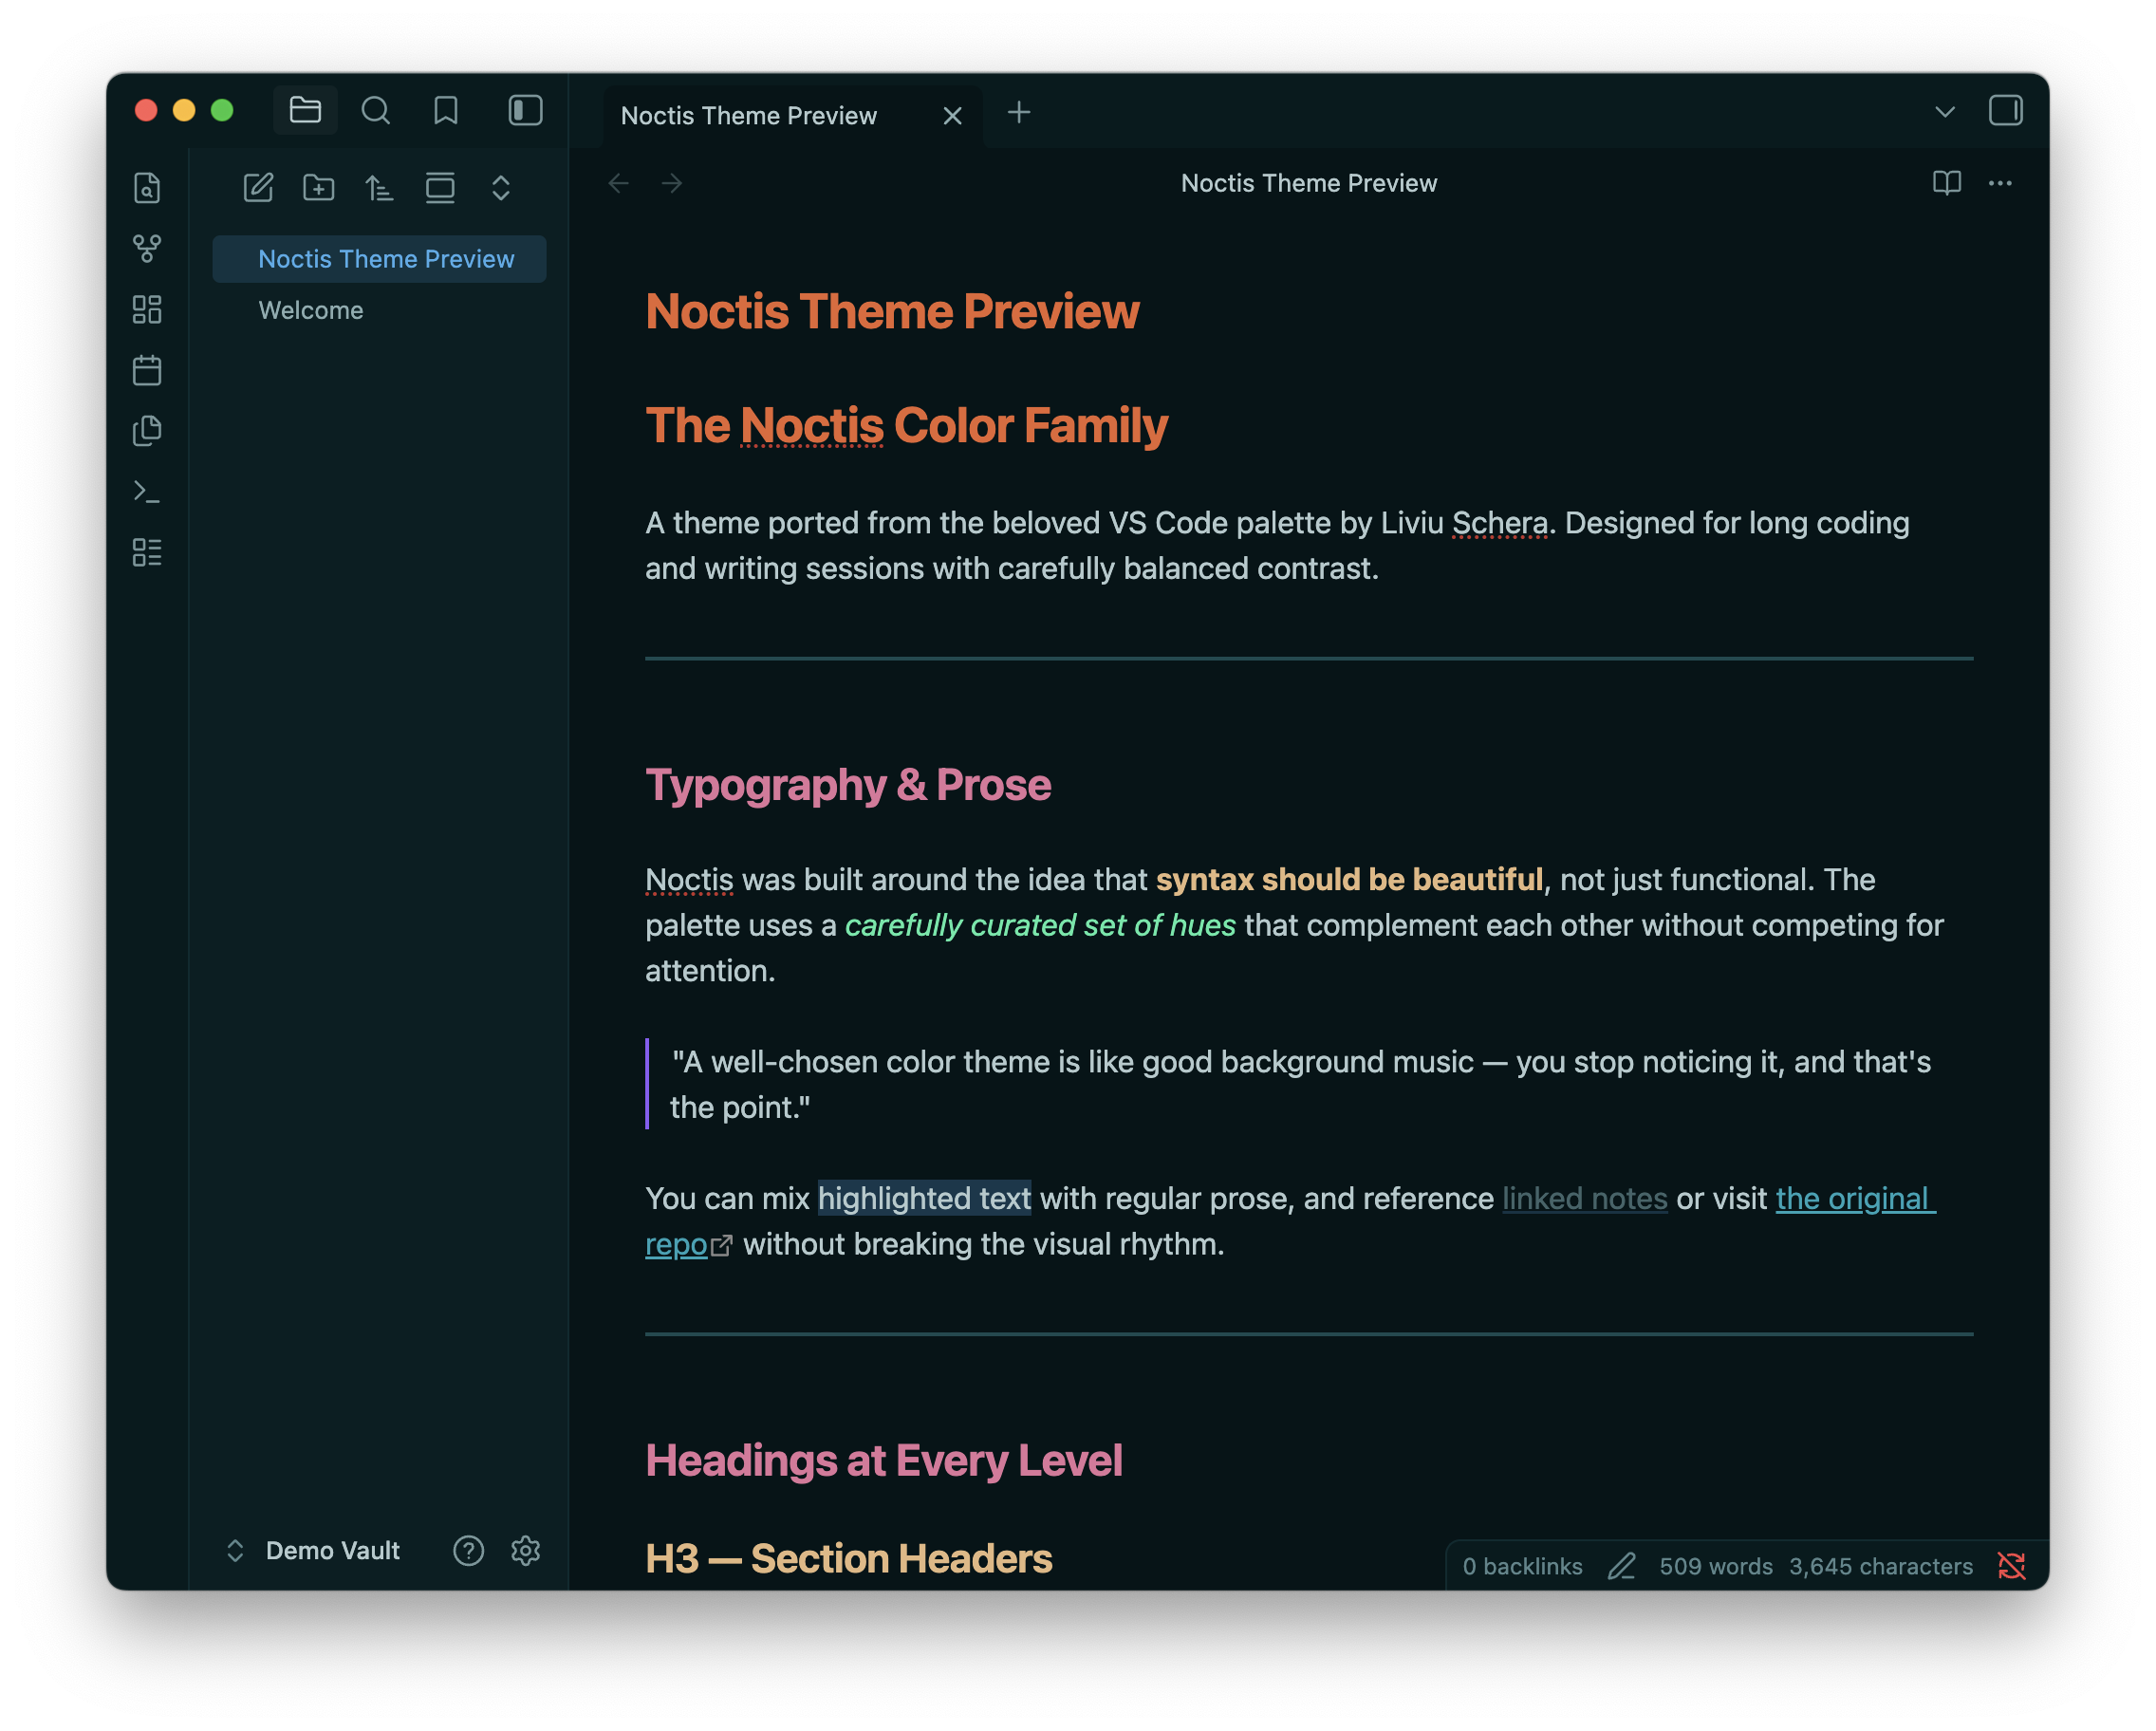Select the Noctis Theme Preview tab
Viewport: 2156px width, 1731px height.
(792, 116)
